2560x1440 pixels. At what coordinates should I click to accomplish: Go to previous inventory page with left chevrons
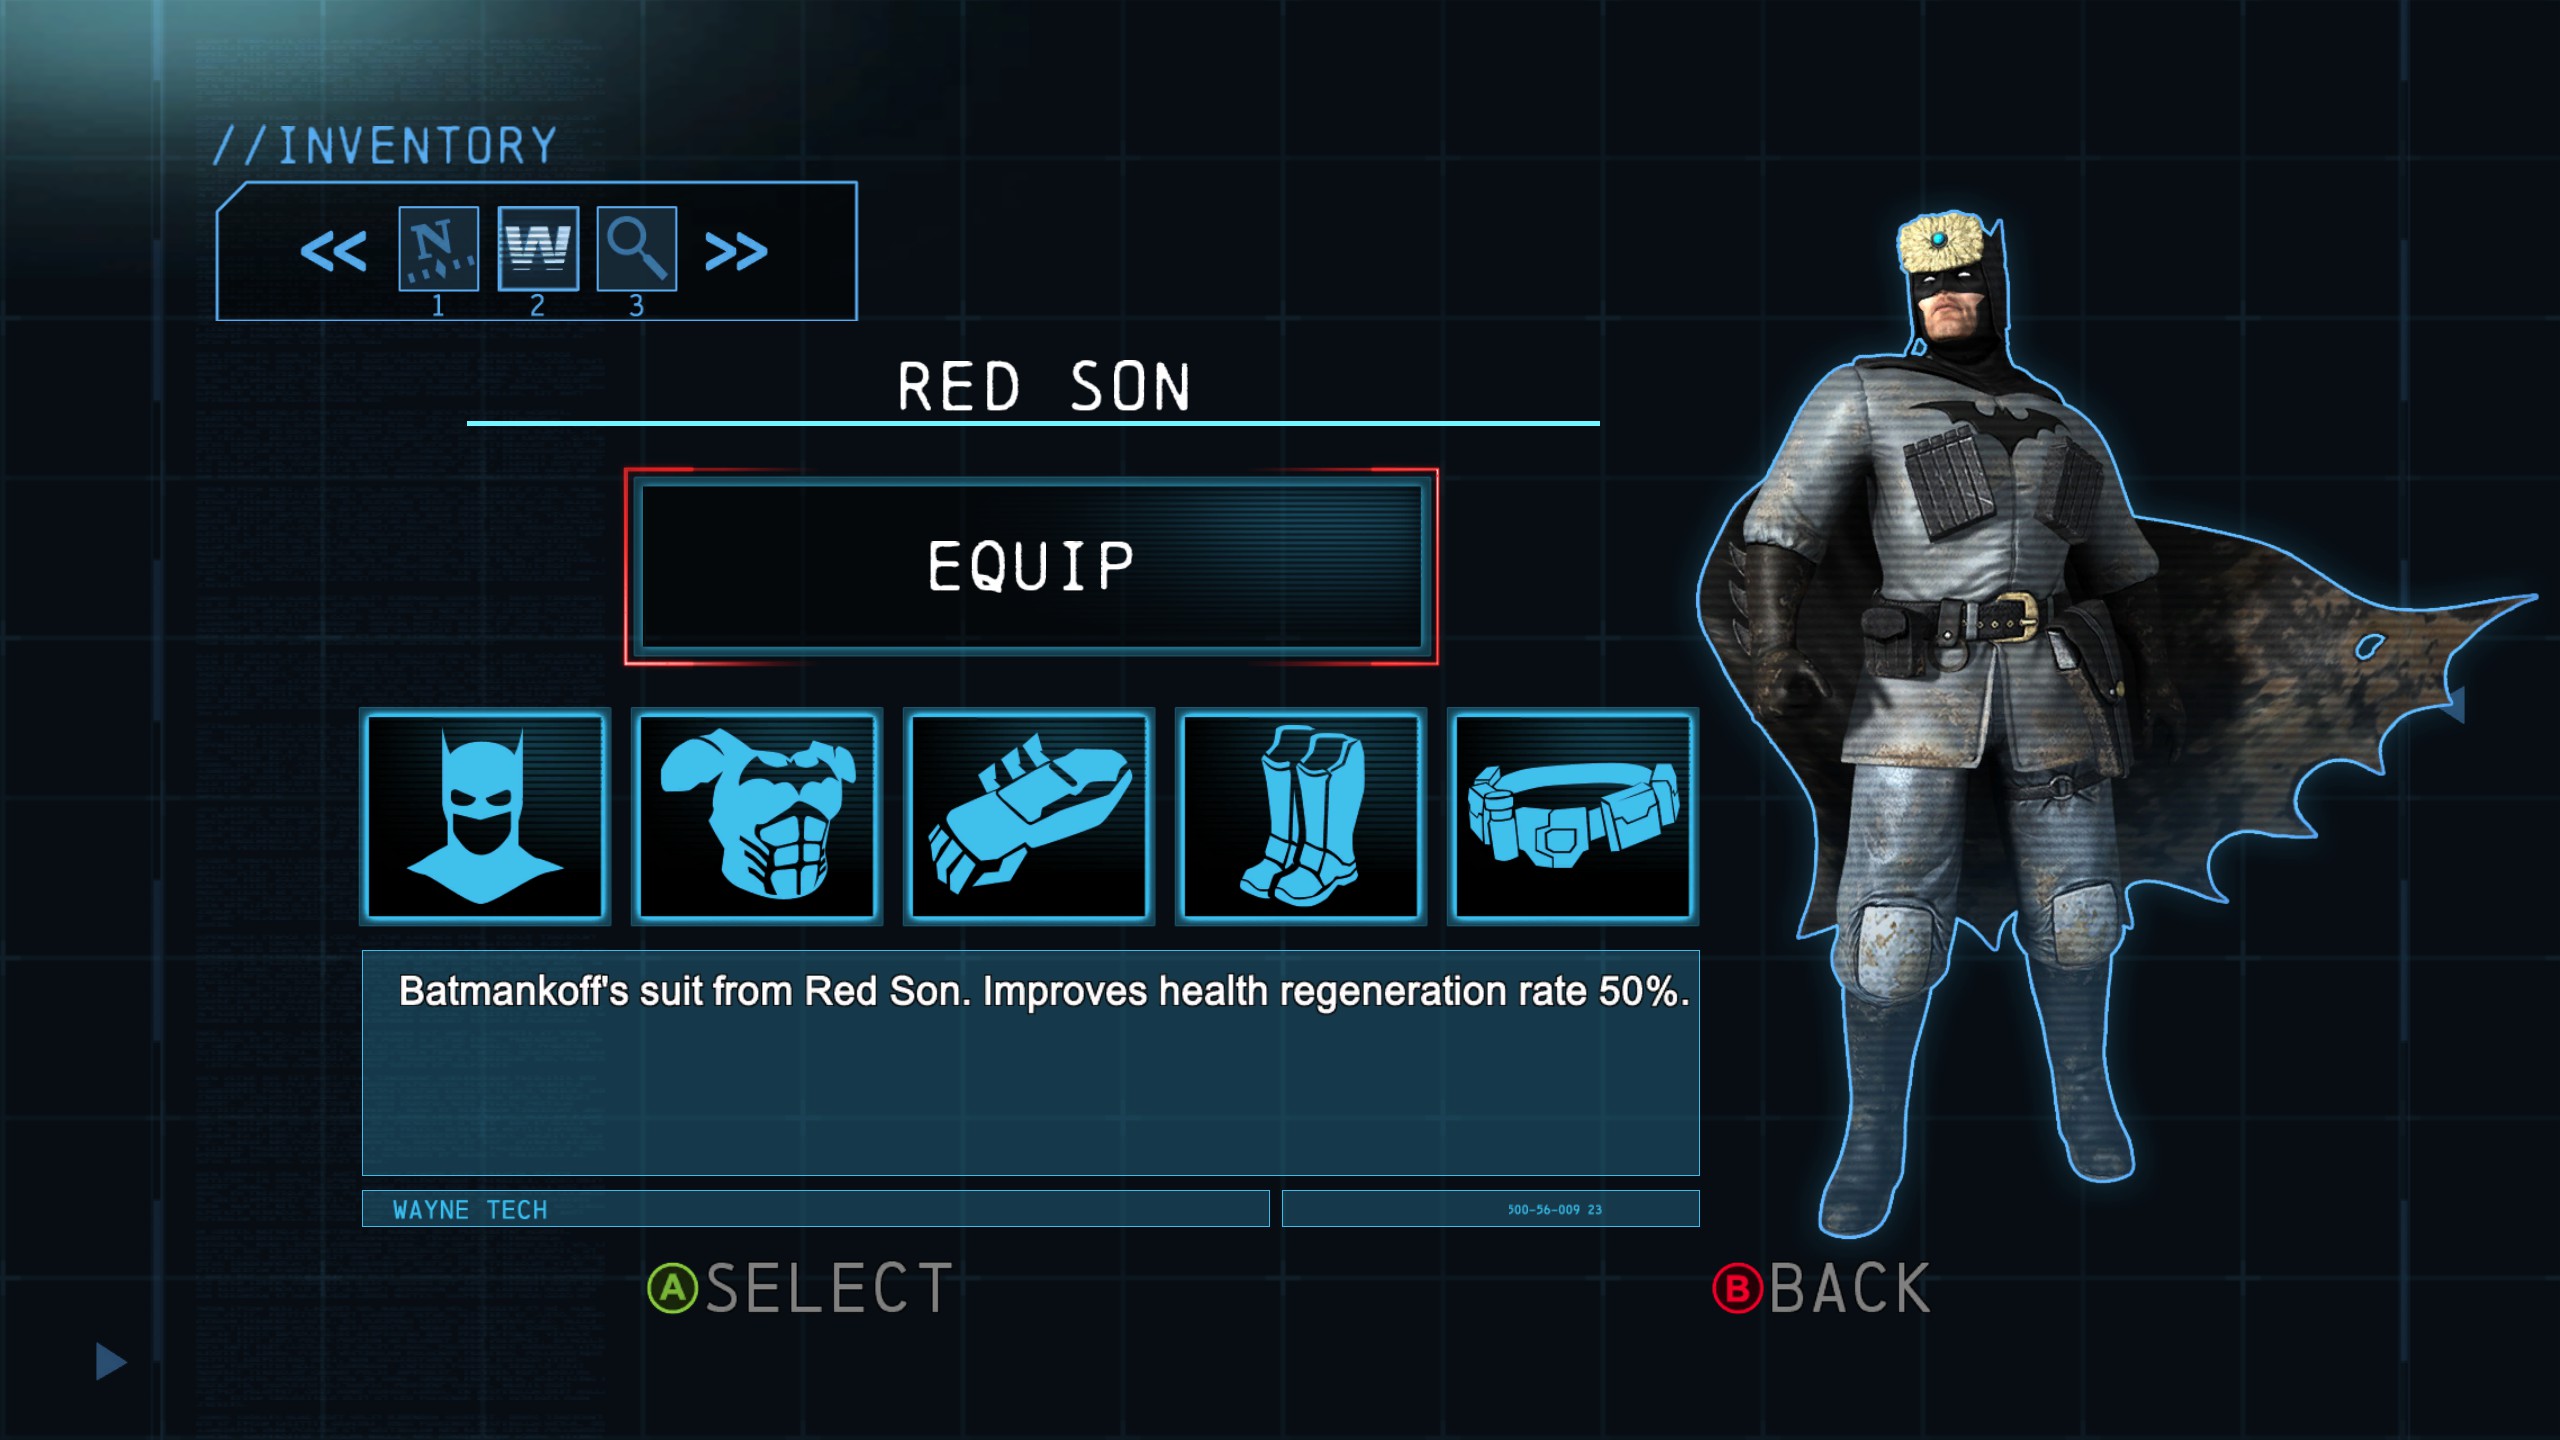click(333, 251)
